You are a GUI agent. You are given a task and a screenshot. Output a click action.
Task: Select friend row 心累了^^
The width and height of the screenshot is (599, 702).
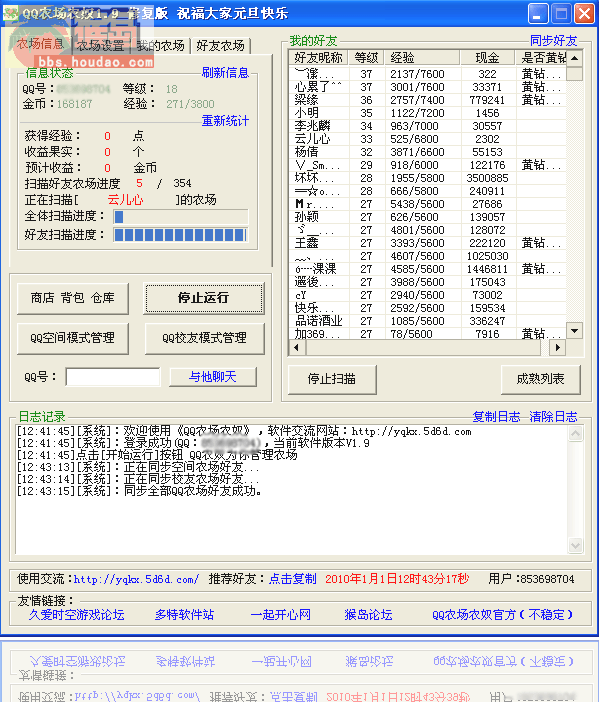[428, 87]
